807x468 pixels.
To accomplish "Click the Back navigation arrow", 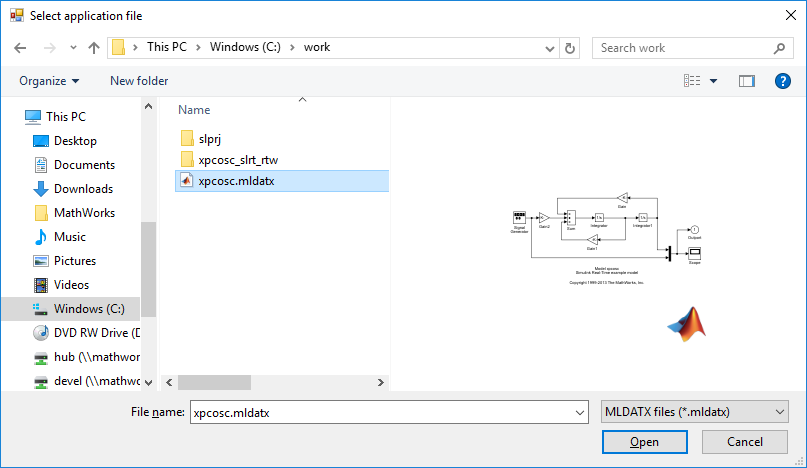I will 22,48.
